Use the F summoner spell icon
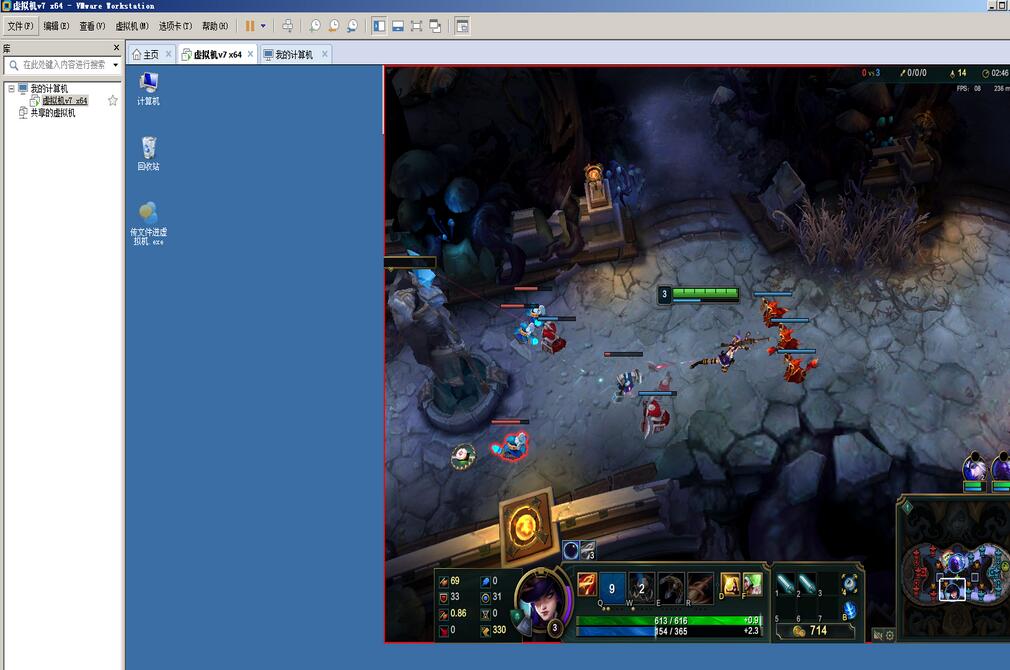Viewport: 1010px width, 670px height. click(x=752, y=584)
